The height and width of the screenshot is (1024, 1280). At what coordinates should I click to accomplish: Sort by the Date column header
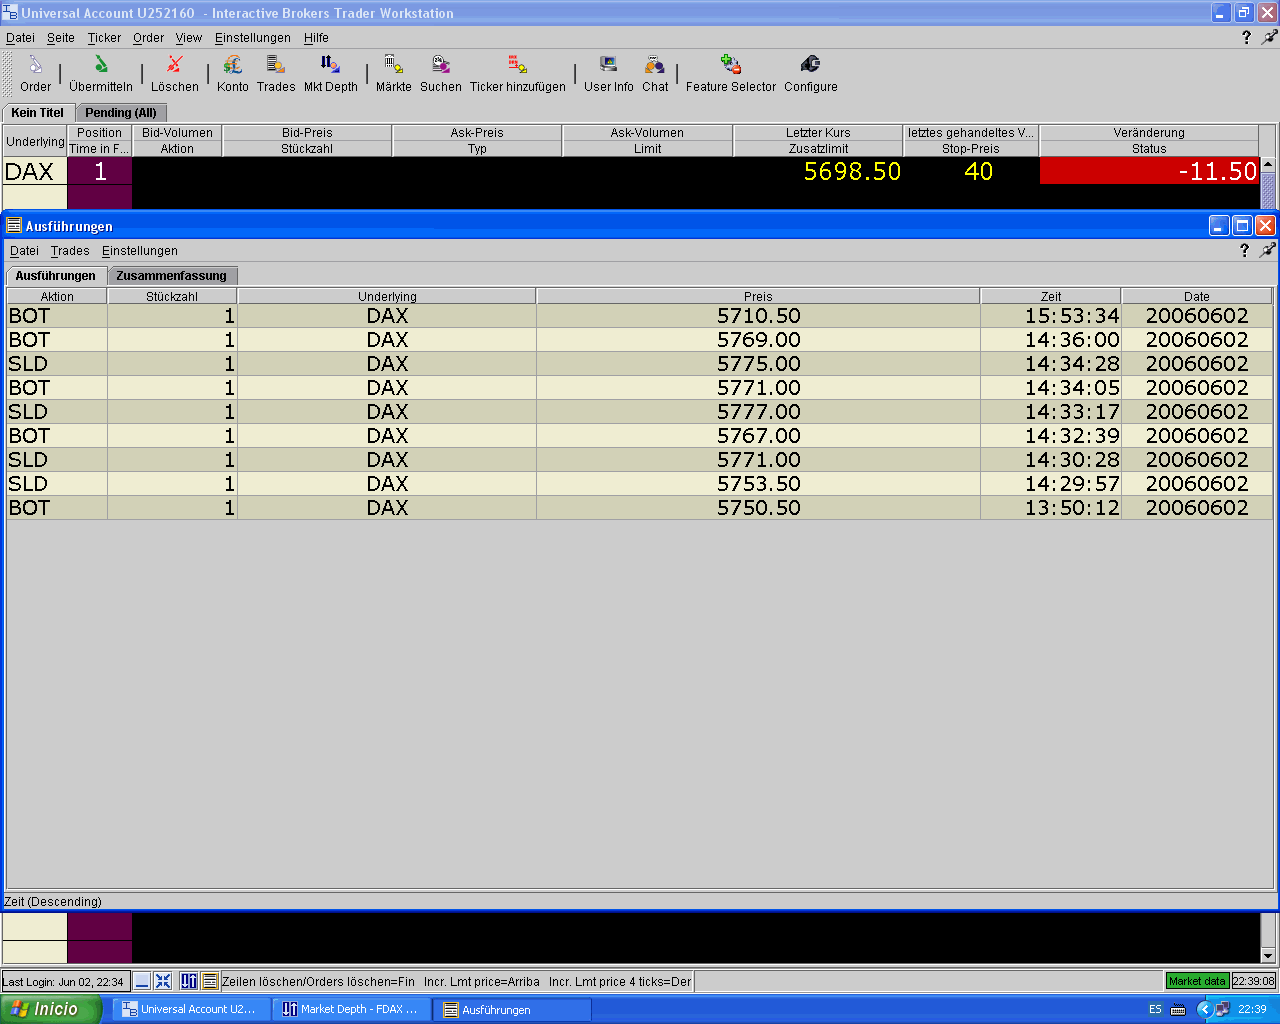pyautogui.click(x=1197, y=296)
